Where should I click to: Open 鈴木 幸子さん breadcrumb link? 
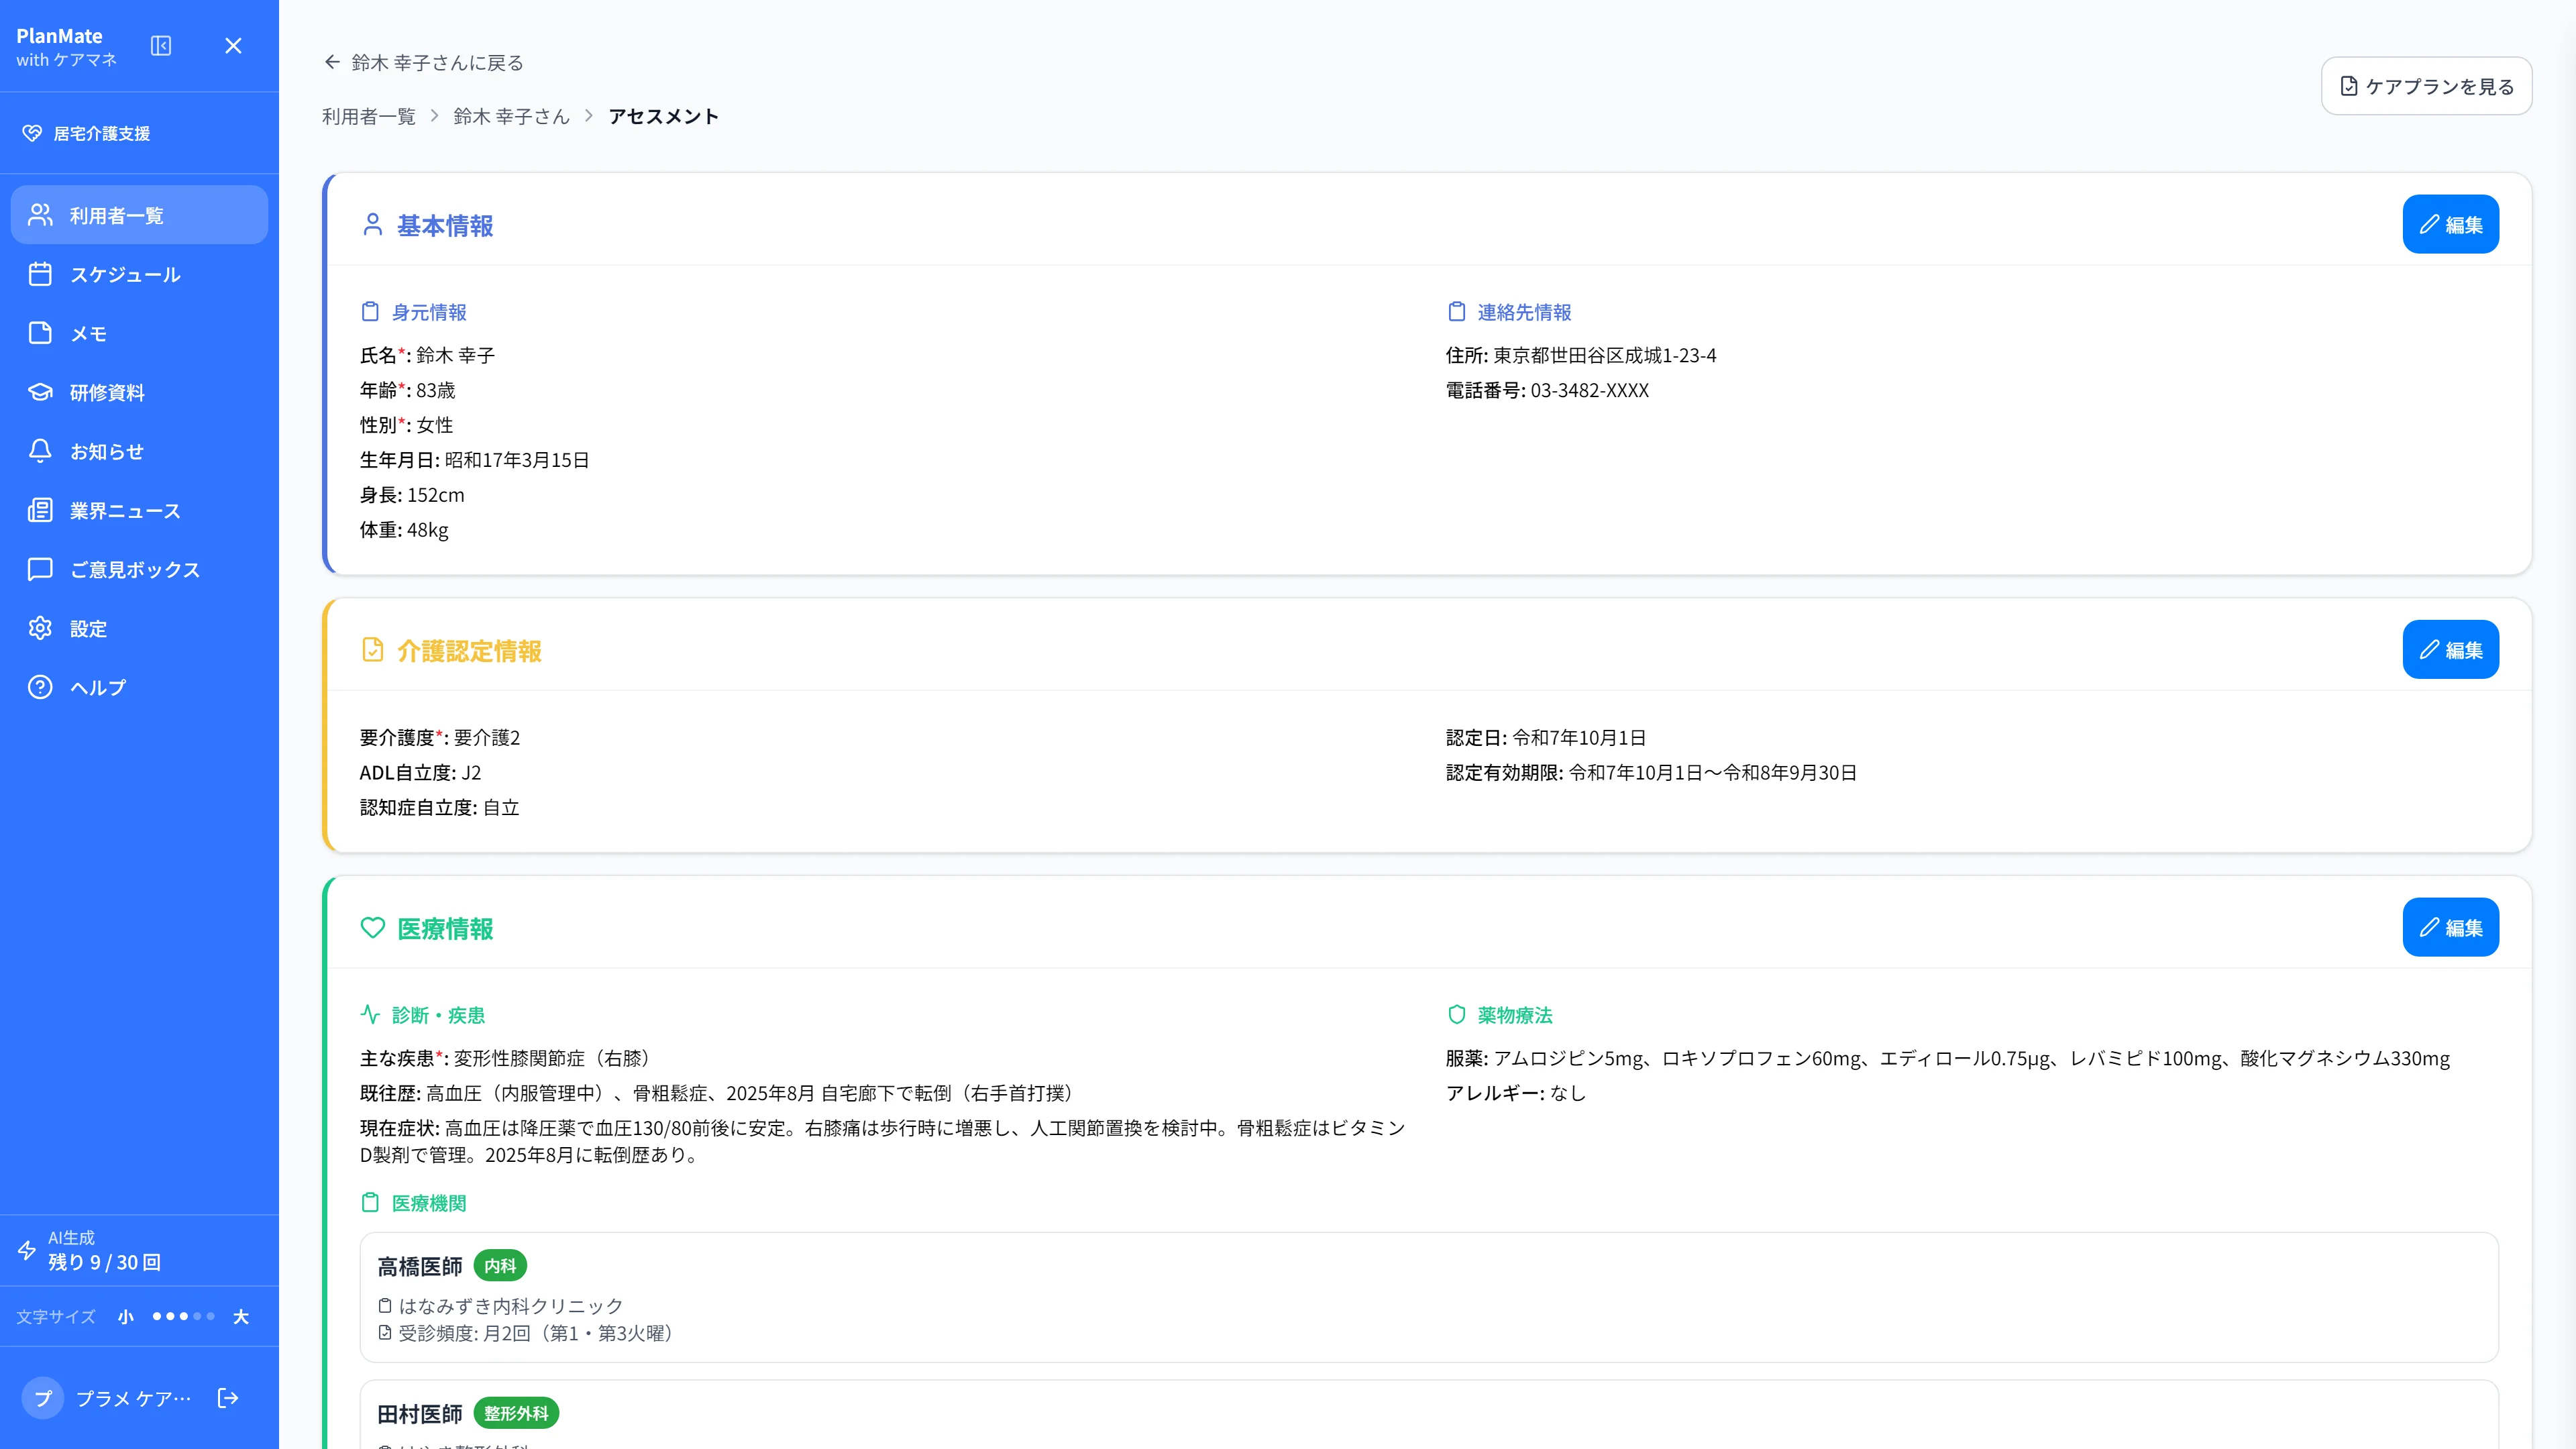pyautogui.click(x=511, y=116)
